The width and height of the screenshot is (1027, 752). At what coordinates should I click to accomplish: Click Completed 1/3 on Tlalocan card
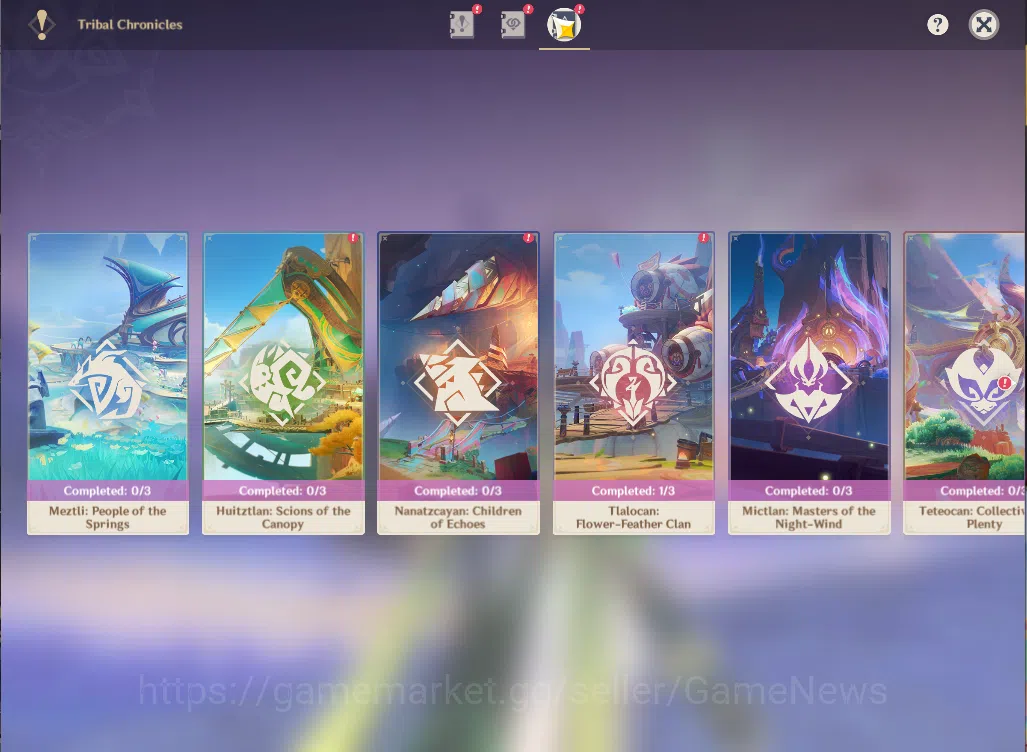pyautogui.click(x=633, y=491)
